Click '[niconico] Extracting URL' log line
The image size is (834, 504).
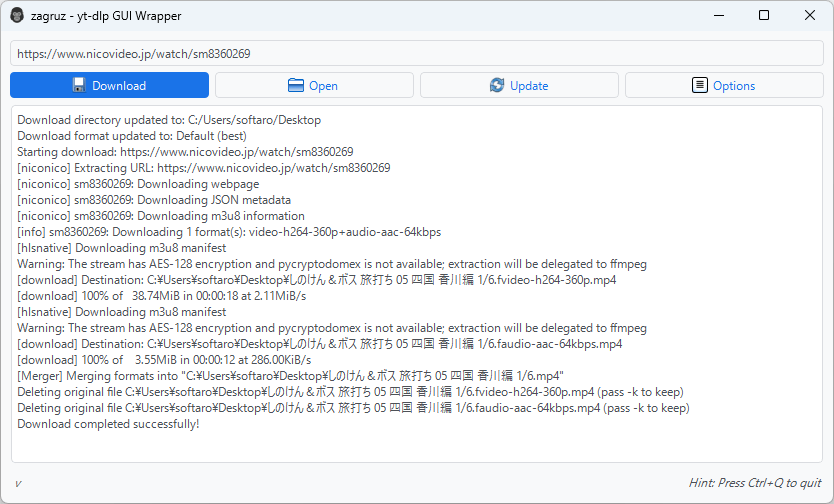pos(204,168)
